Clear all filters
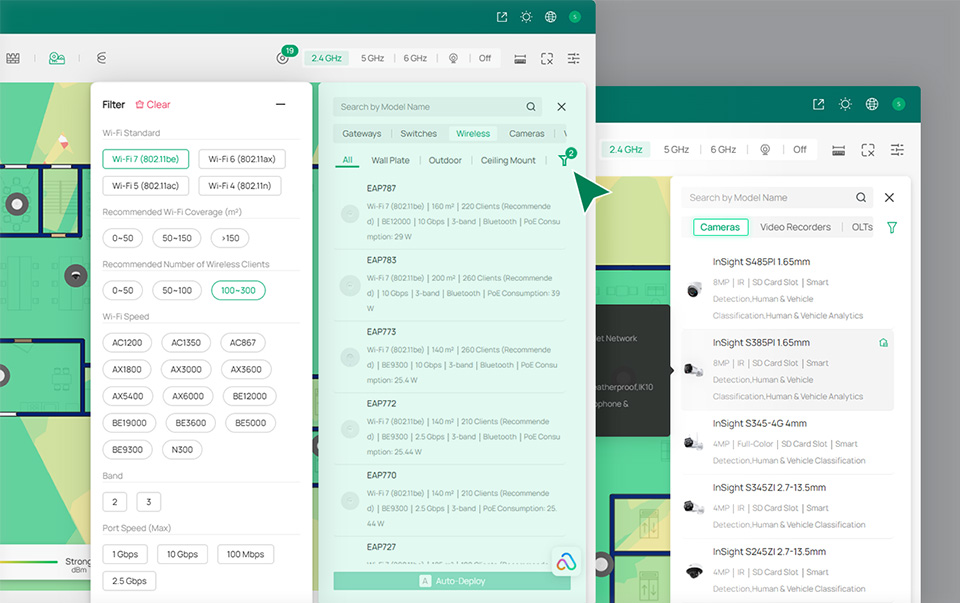Screen dimensions: 960x603 152,105
